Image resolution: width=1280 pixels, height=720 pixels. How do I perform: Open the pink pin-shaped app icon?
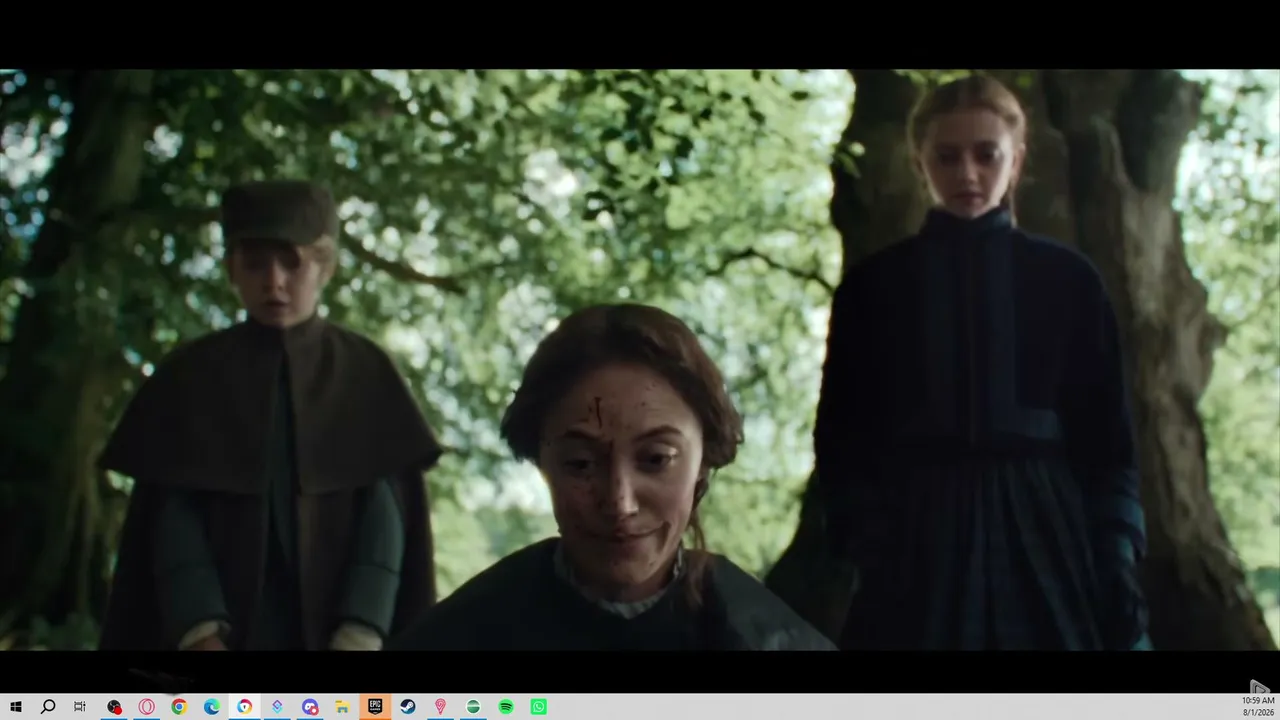tap(440, 707)
